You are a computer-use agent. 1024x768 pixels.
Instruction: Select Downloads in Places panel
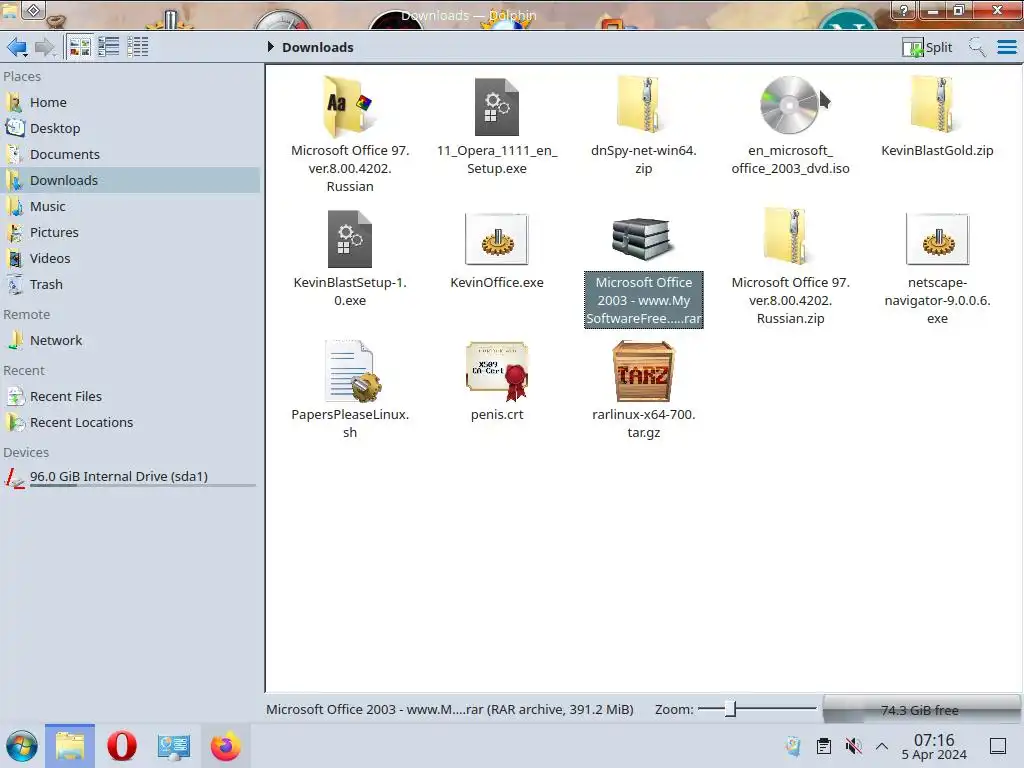(x=131, y=180)
